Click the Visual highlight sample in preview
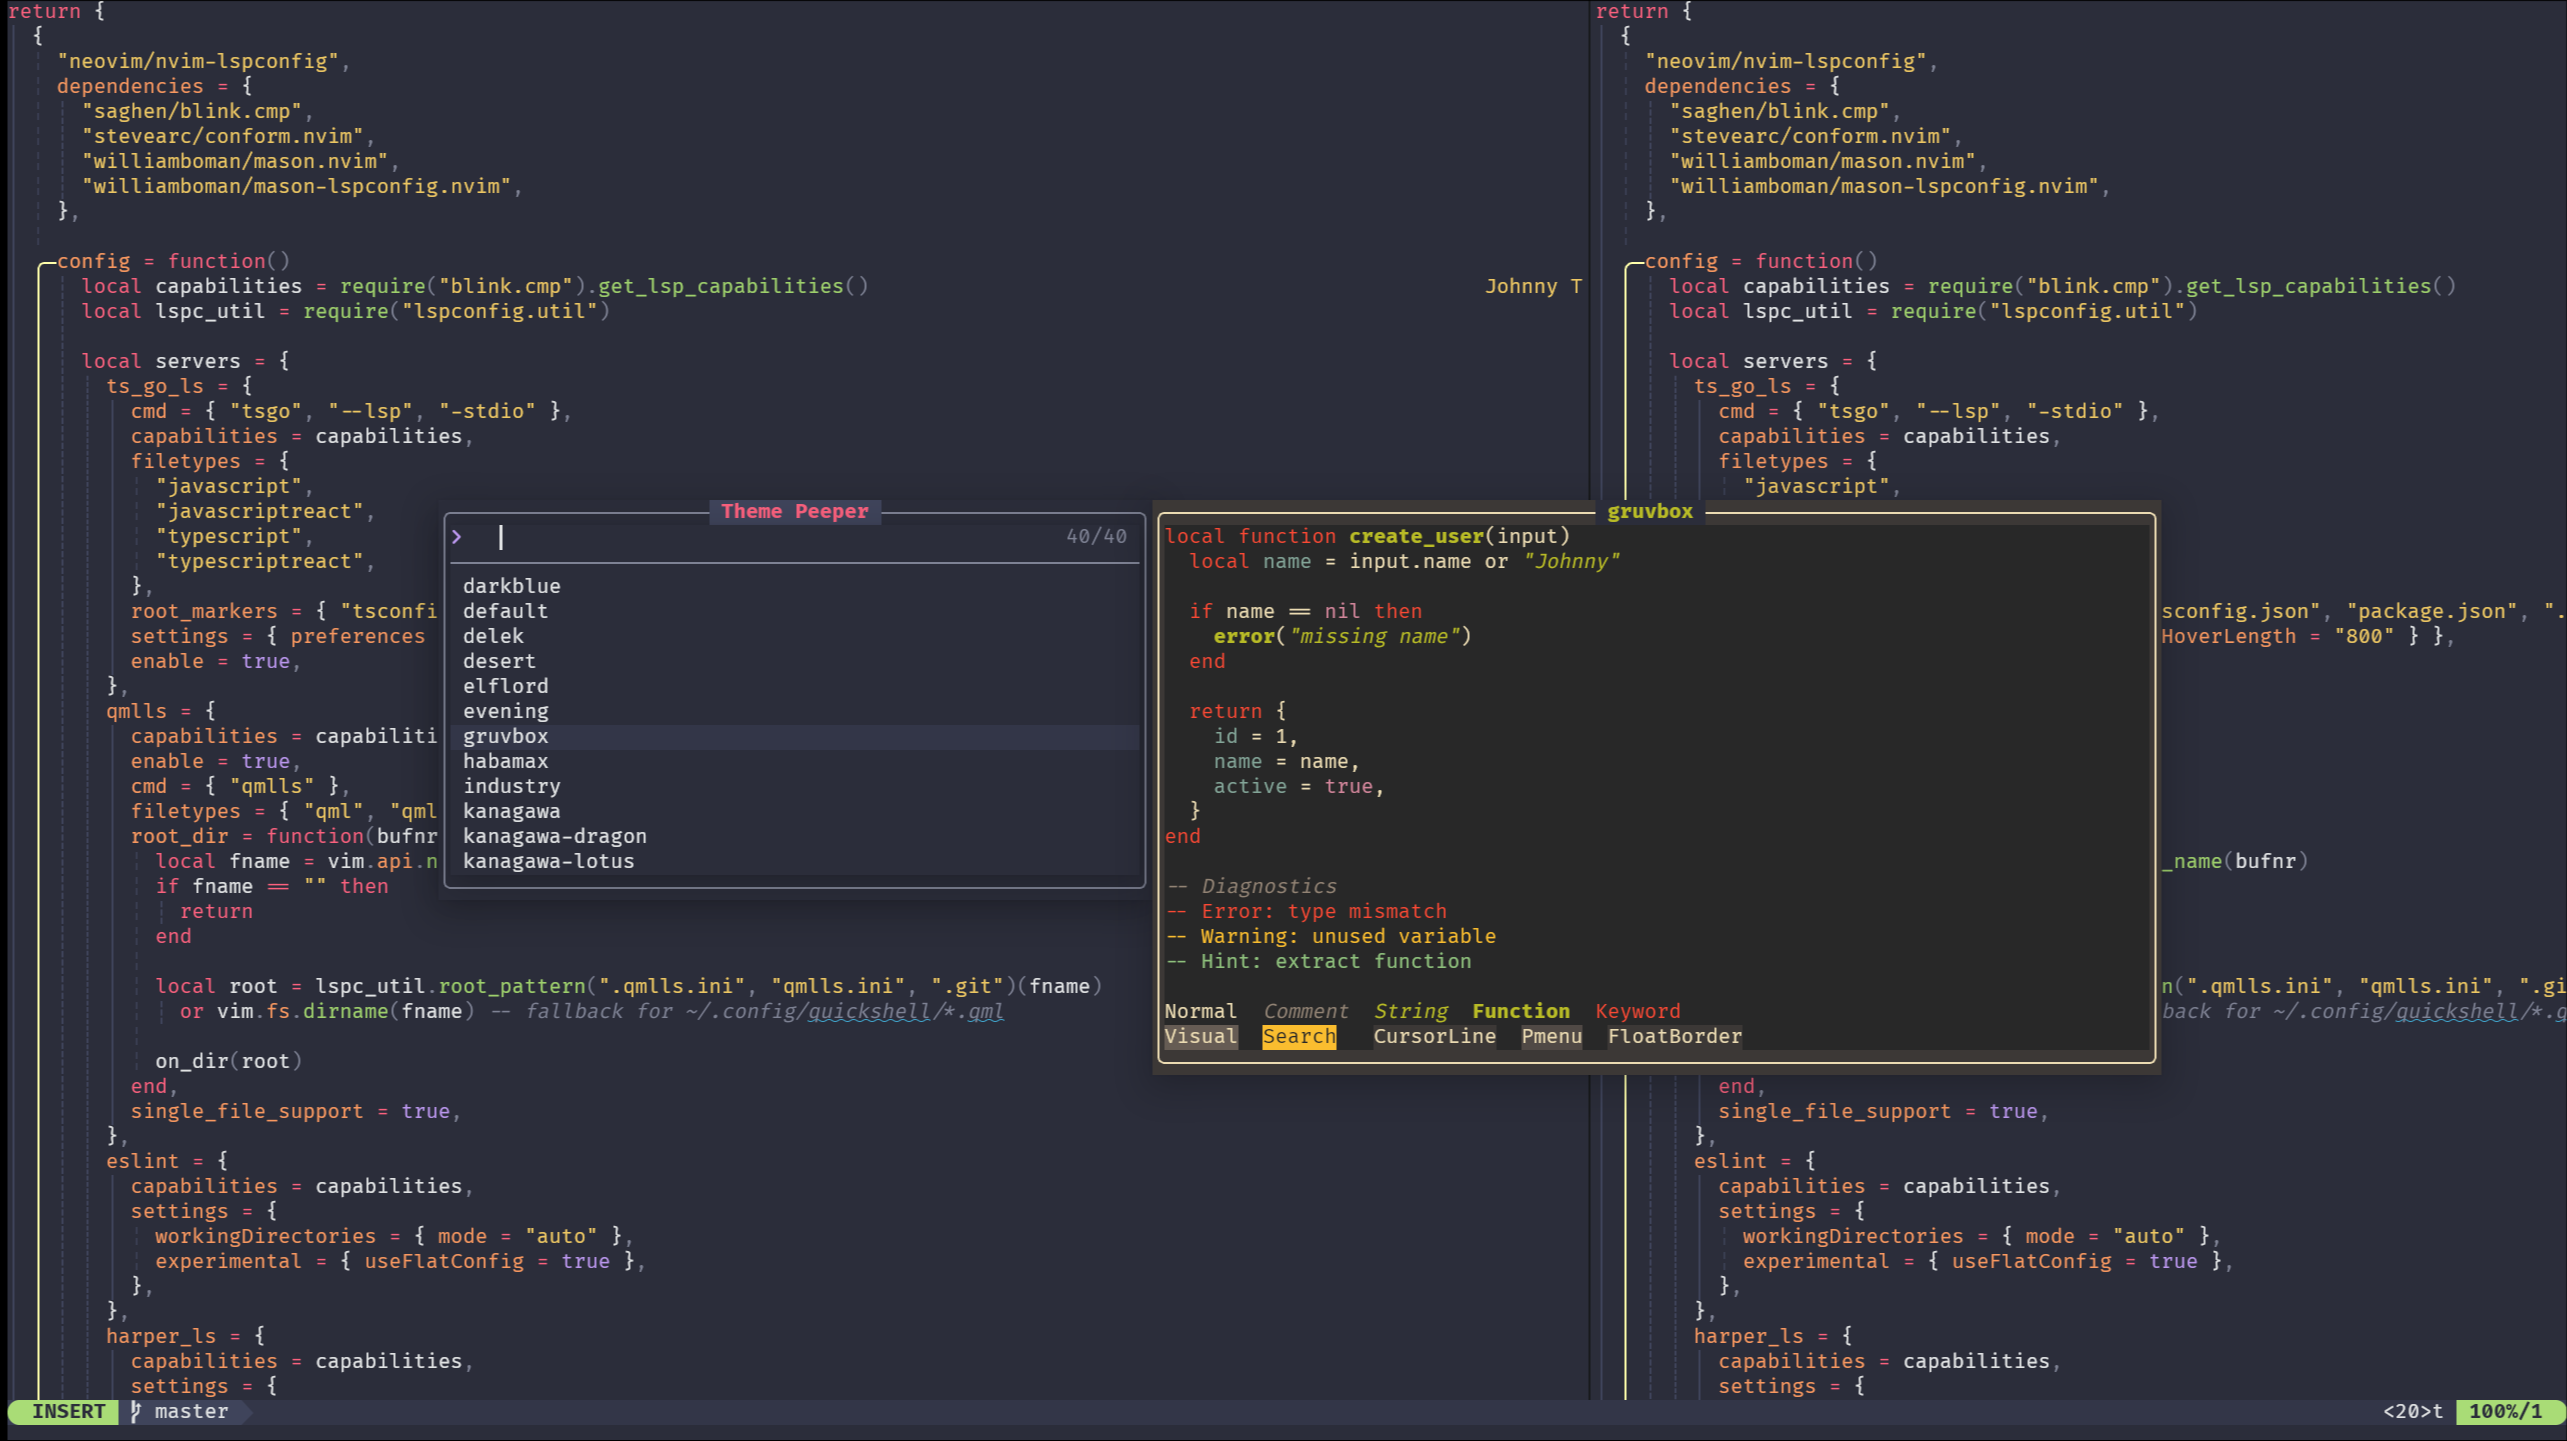Screen dimensions: 2567x1441 pos(1200,1036)
